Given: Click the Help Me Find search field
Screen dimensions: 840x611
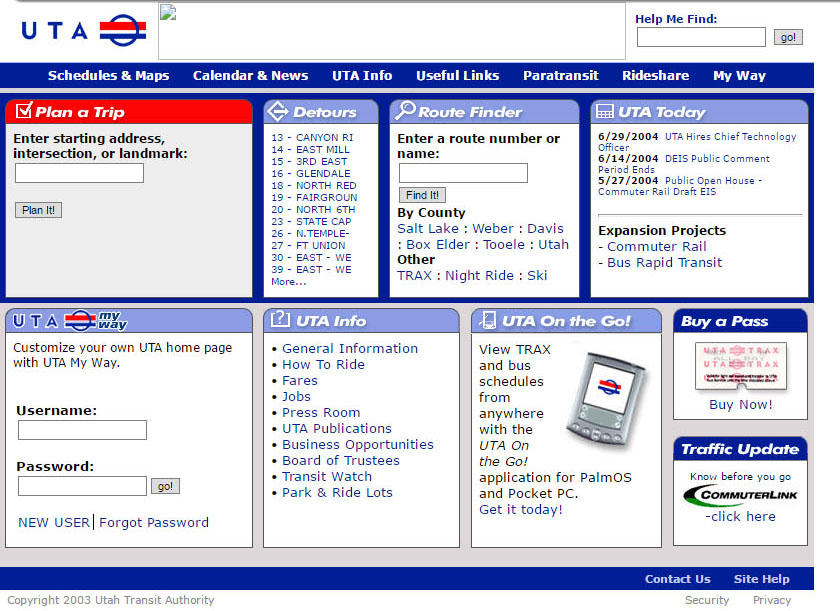Looking at the screenshot, I should pos(701,37).
